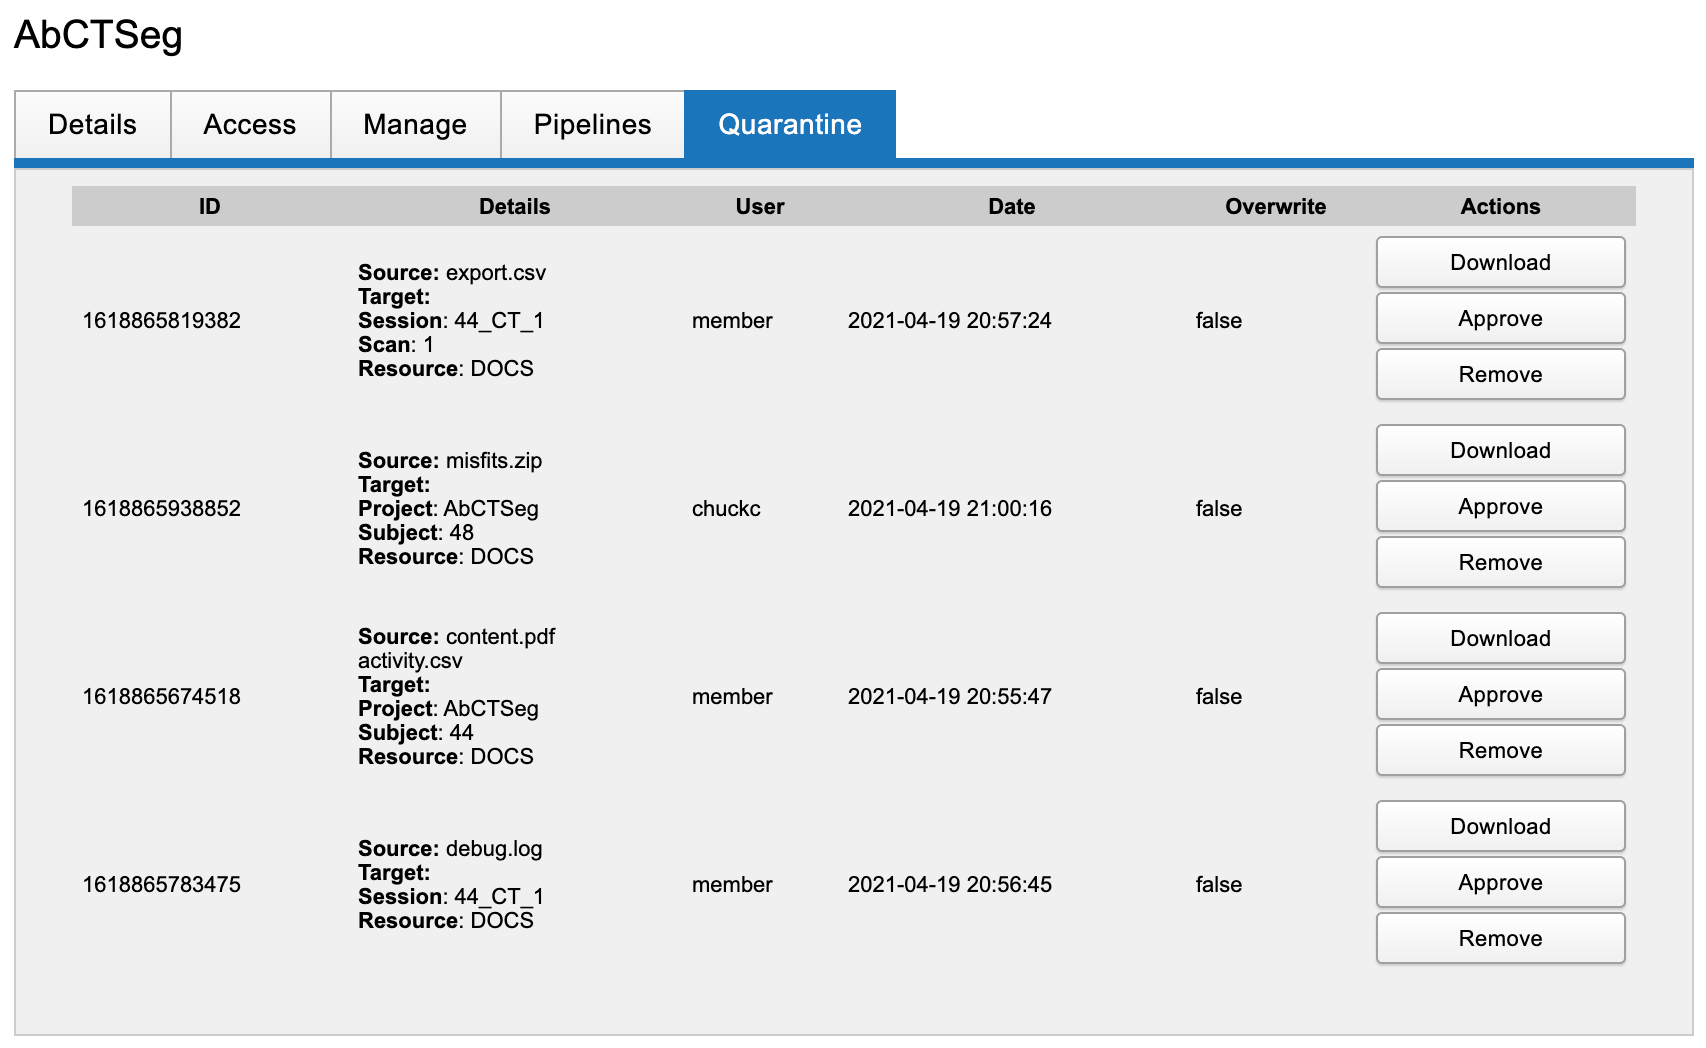The width and height of the screenshot is (1706, 1048).
Task: Click the ID column header
Action: (209, 207)
